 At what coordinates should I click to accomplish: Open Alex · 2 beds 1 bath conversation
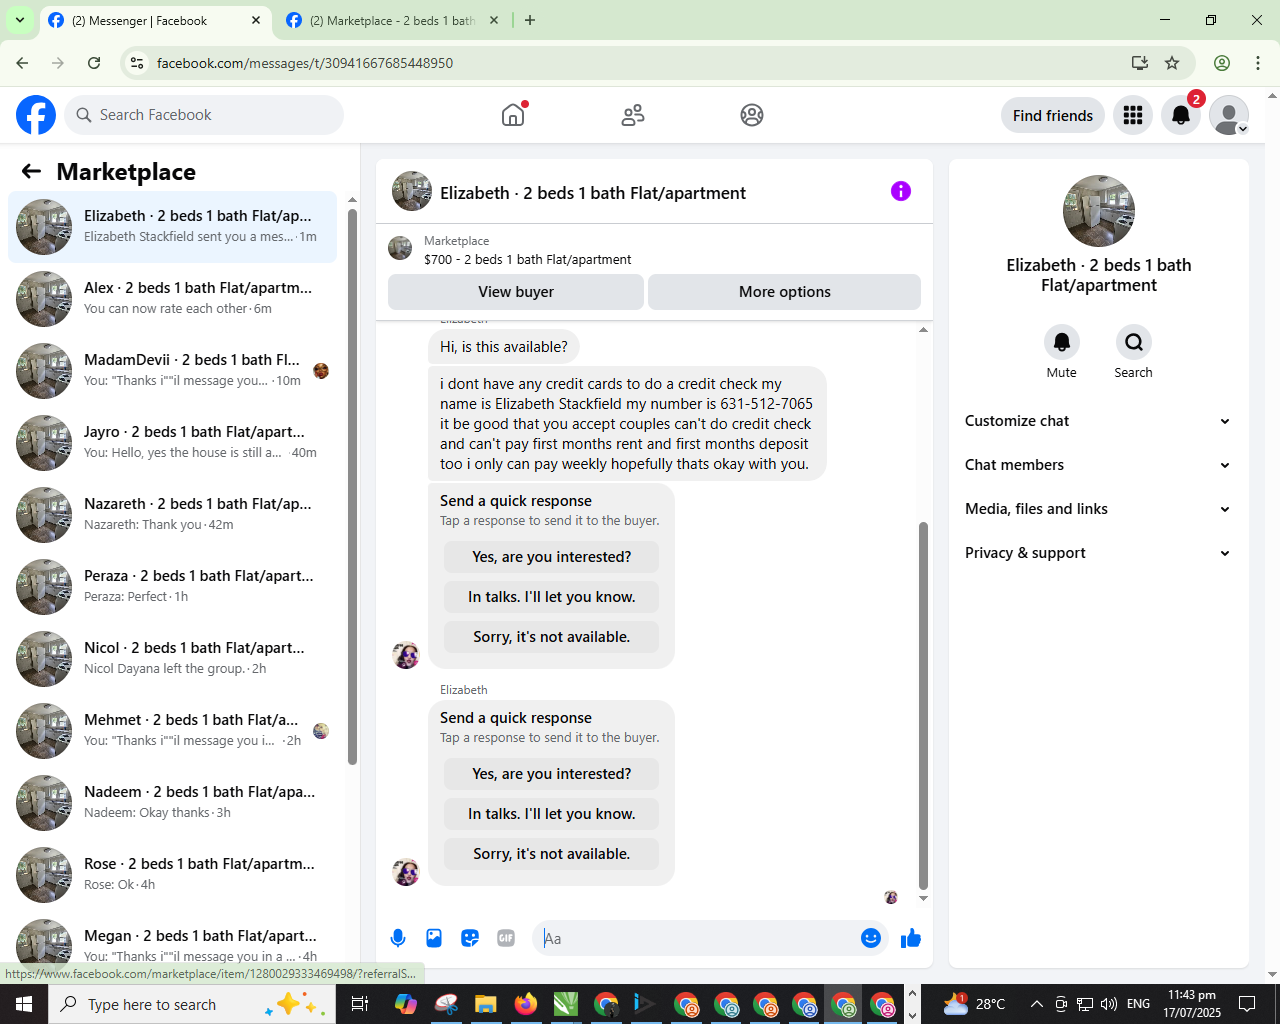pos(172,298)
